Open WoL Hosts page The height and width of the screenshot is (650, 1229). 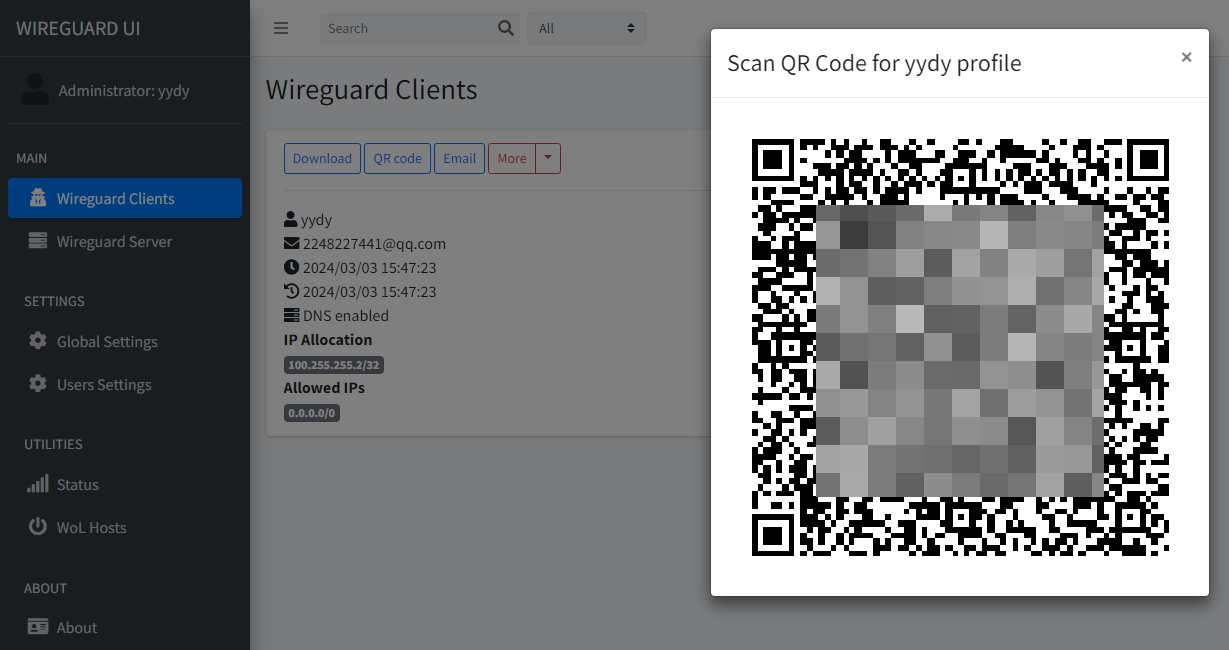(x=125, y=527)
